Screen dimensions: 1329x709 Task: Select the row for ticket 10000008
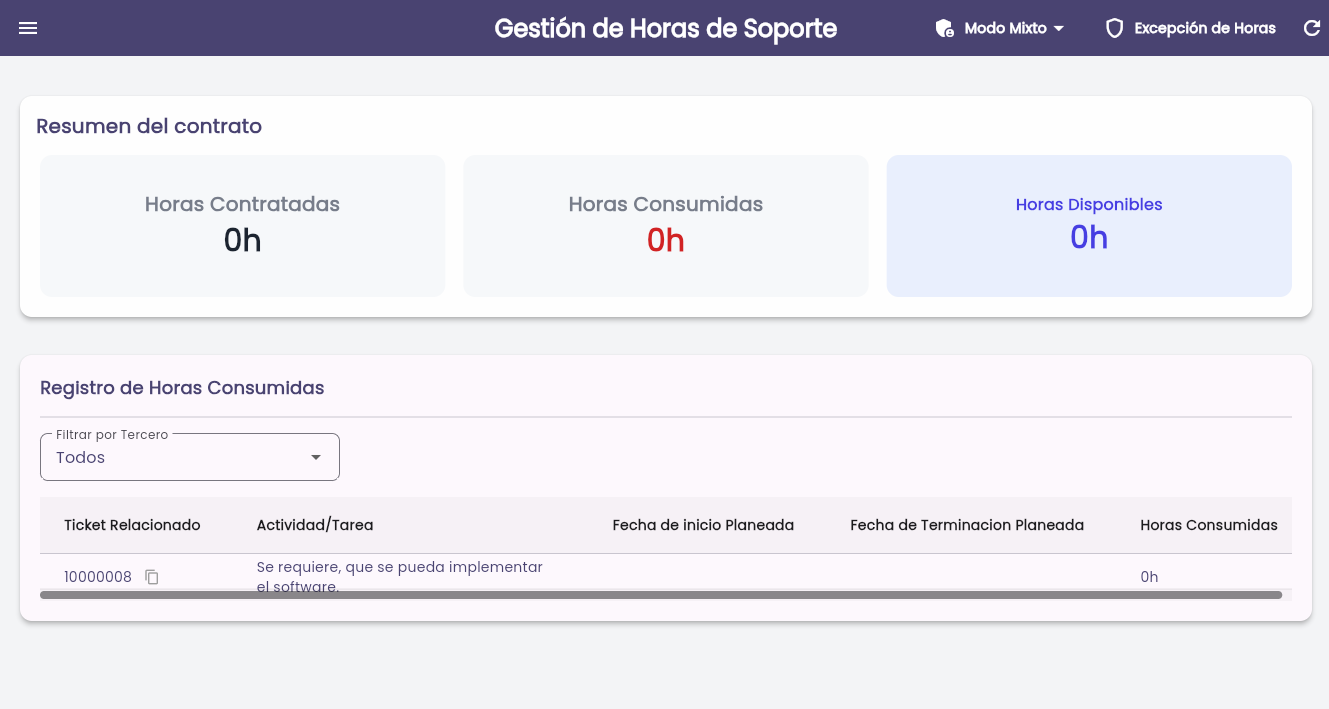tap(666, 577)
